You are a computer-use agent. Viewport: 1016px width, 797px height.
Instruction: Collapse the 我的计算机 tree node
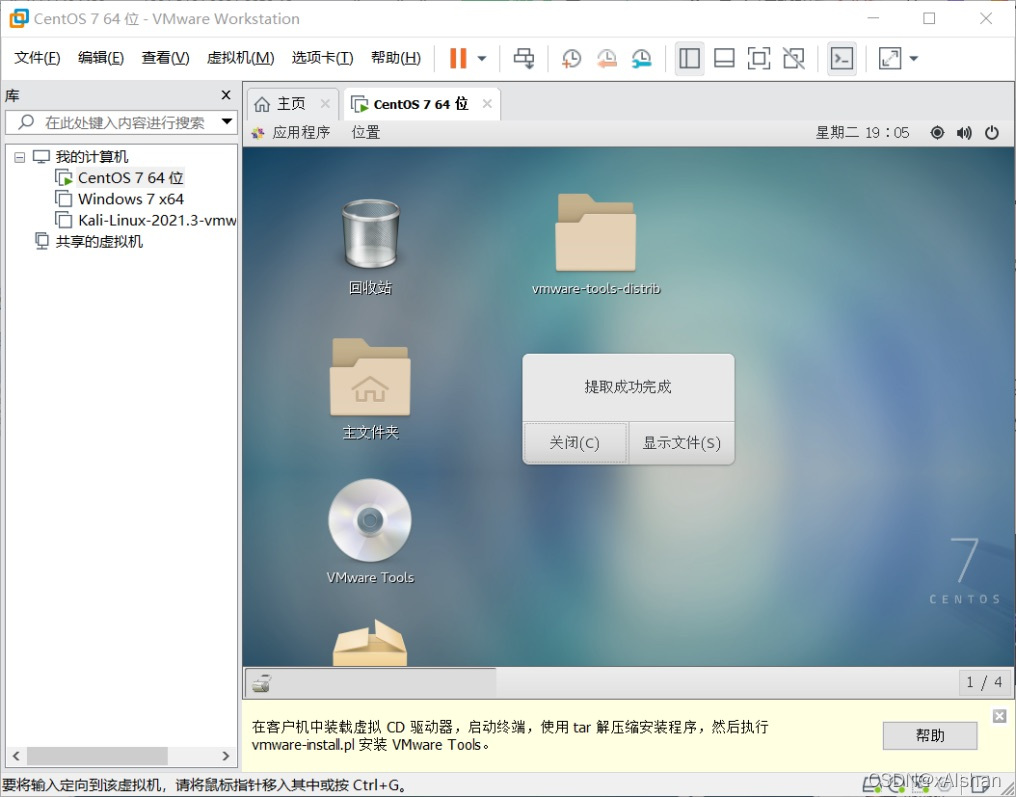(x=19, y=157)
